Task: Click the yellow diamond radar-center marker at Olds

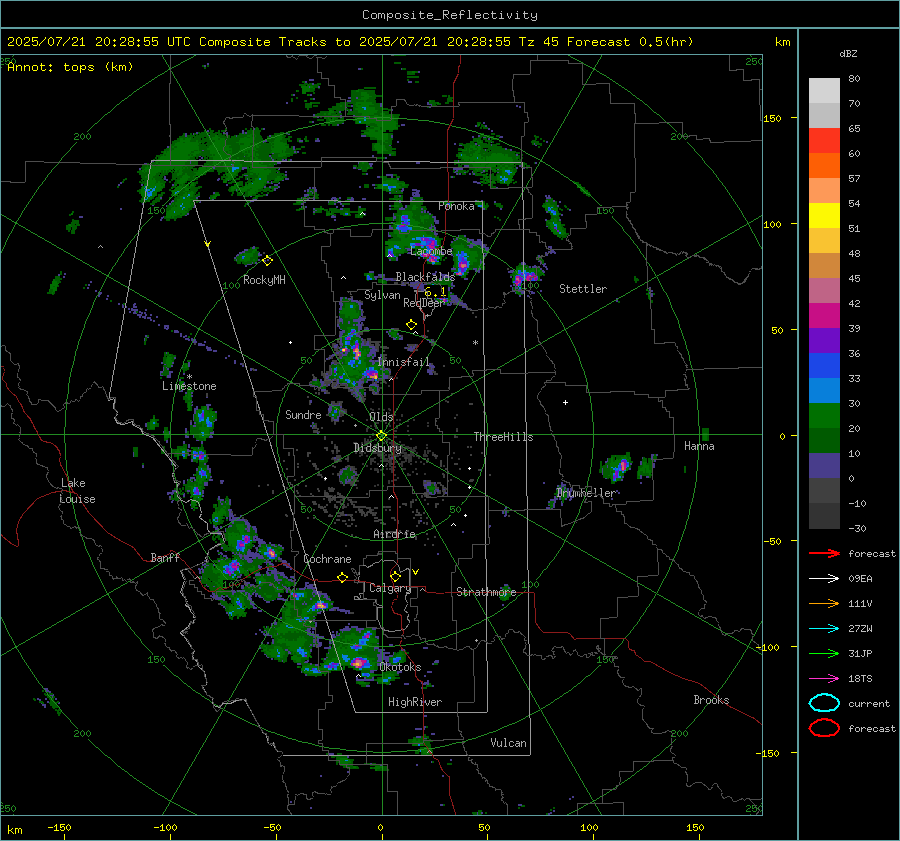Action: click(381, 436)
